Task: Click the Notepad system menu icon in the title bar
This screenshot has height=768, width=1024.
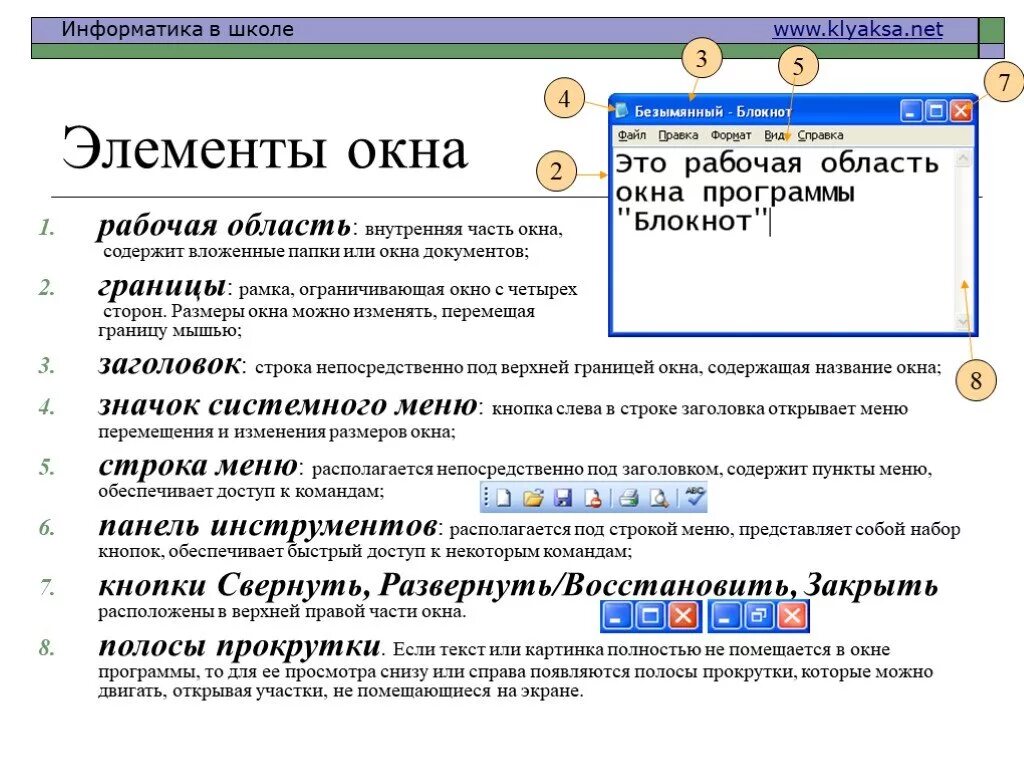Action: (621, 110)
